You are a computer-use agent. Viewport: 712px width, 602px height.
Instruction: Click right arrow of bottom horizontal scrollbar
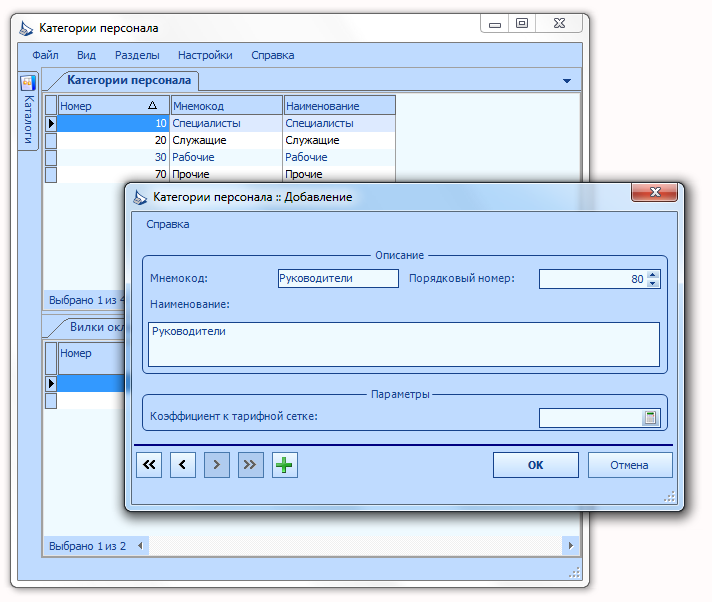(x=571, y=545)
